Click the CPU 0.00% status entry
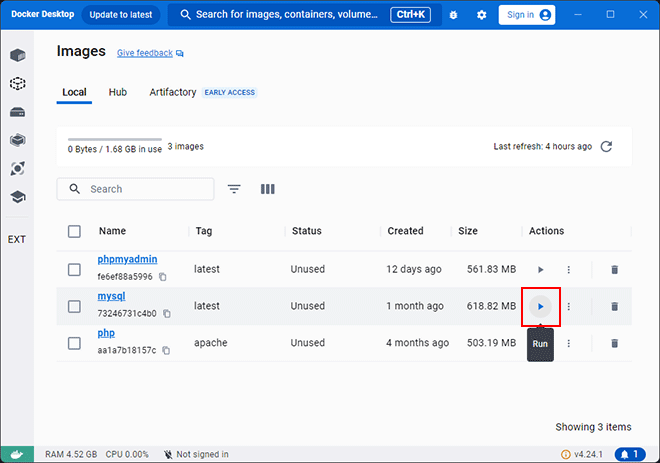This screenshot has width=660, height=463. (x=127, y=455)
